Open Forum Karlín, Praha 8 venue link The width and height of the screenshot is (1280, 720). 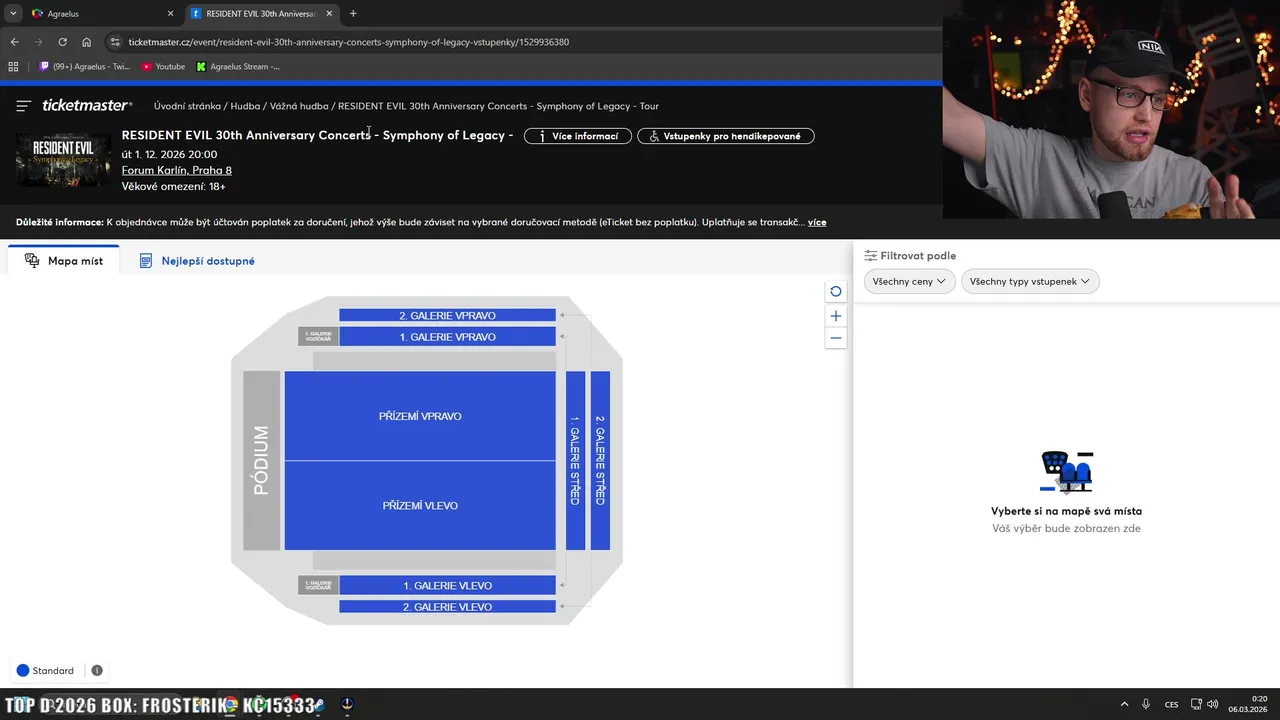pyautogui.click(x=177, y=171)
